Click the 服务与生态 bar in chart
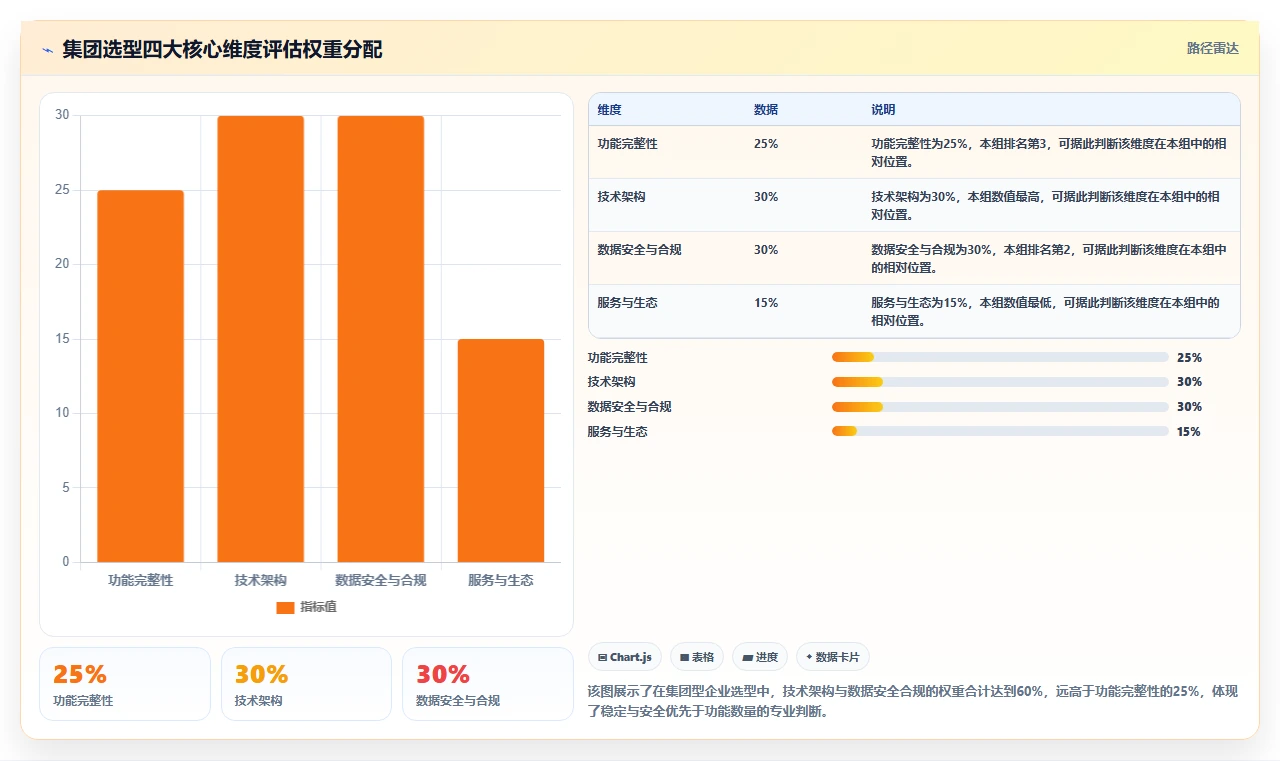 (501, 451)
